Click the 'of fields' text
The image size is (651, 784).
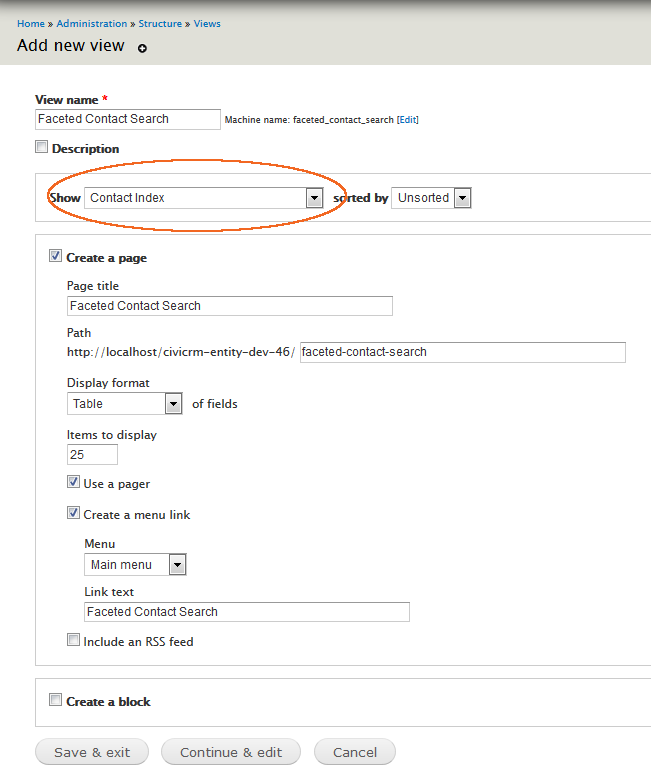tap(215, 404)
